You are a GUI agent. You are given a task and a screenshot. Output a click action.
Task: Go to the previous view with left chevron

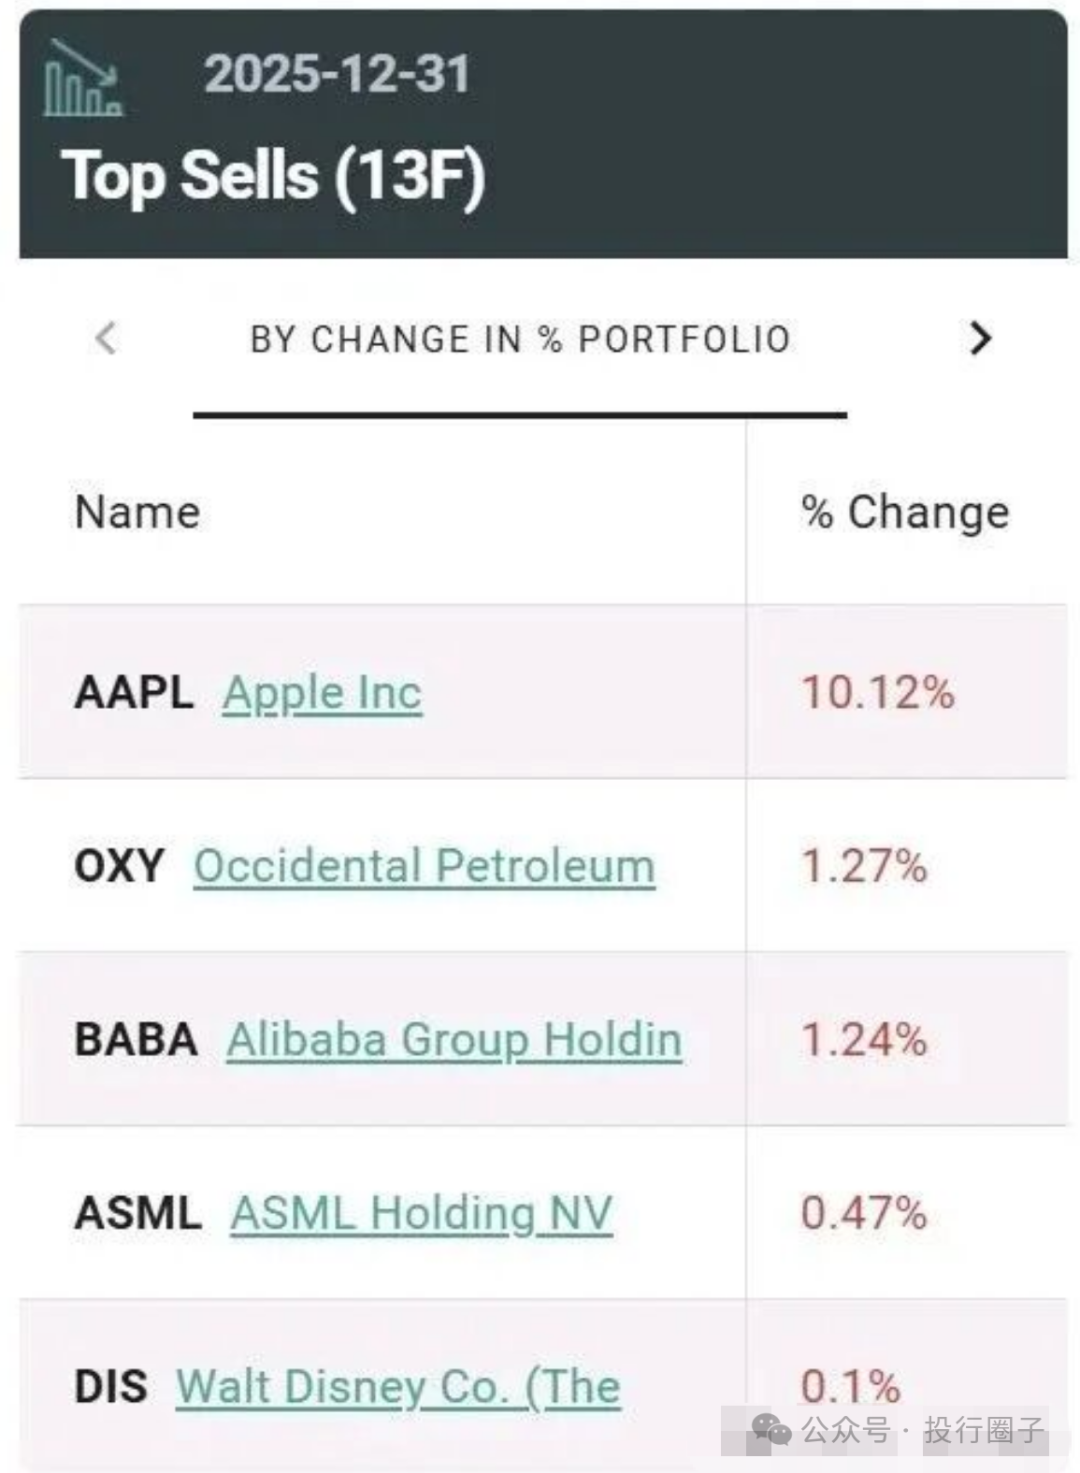click(106, 338)
